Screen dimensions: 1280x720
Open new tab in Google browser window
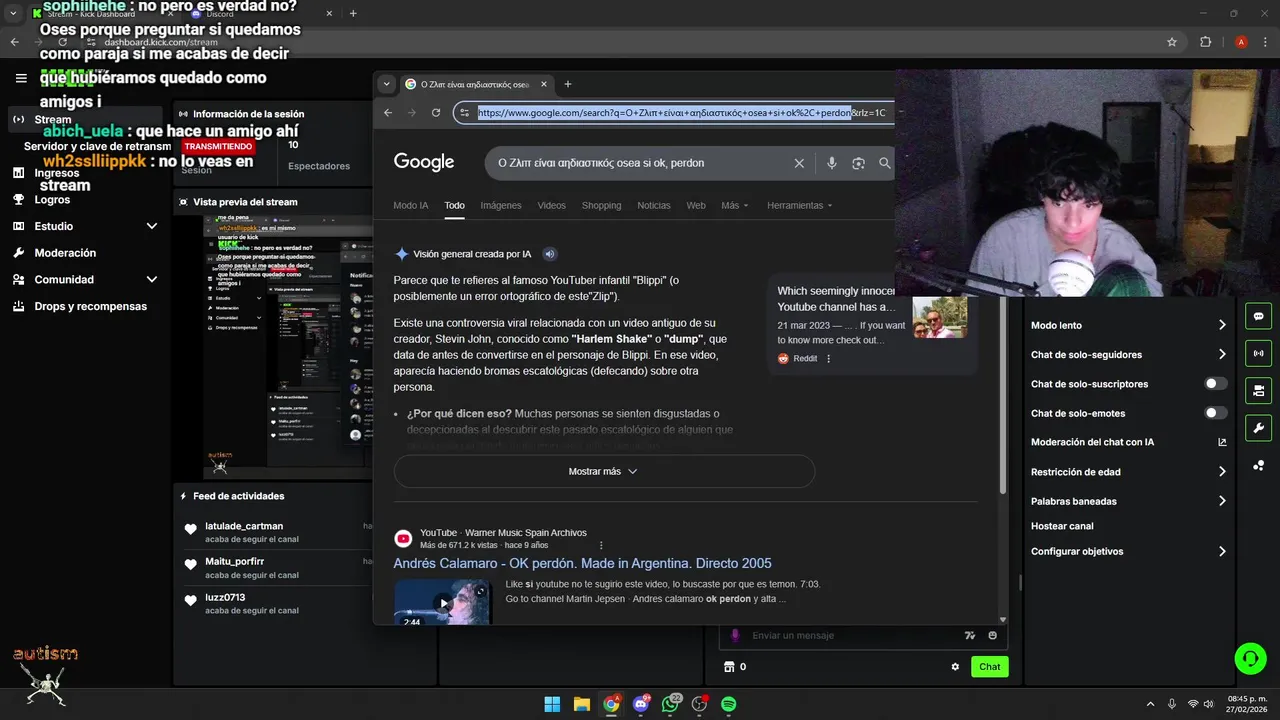tap(568, 84)
